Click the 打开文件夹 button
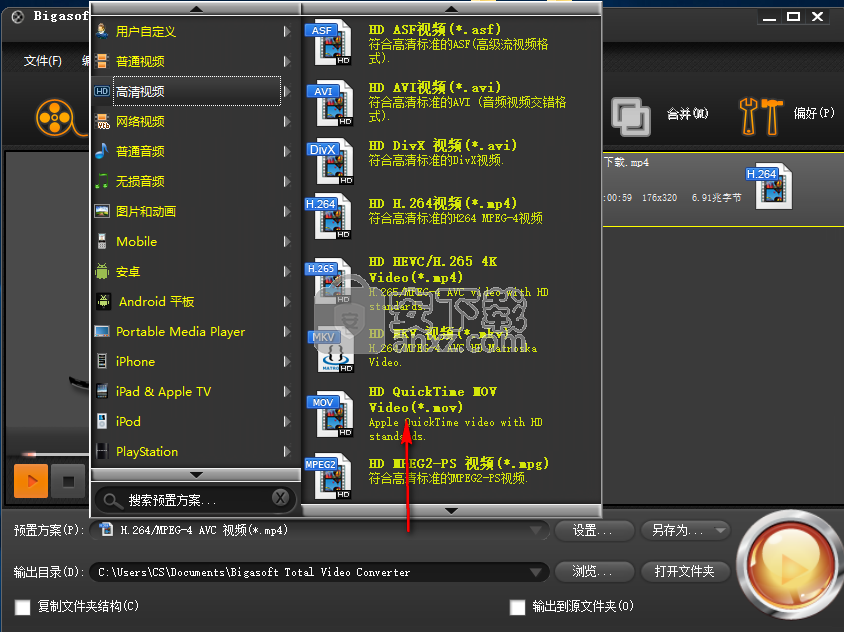844x632 pixels. [685, 571]
